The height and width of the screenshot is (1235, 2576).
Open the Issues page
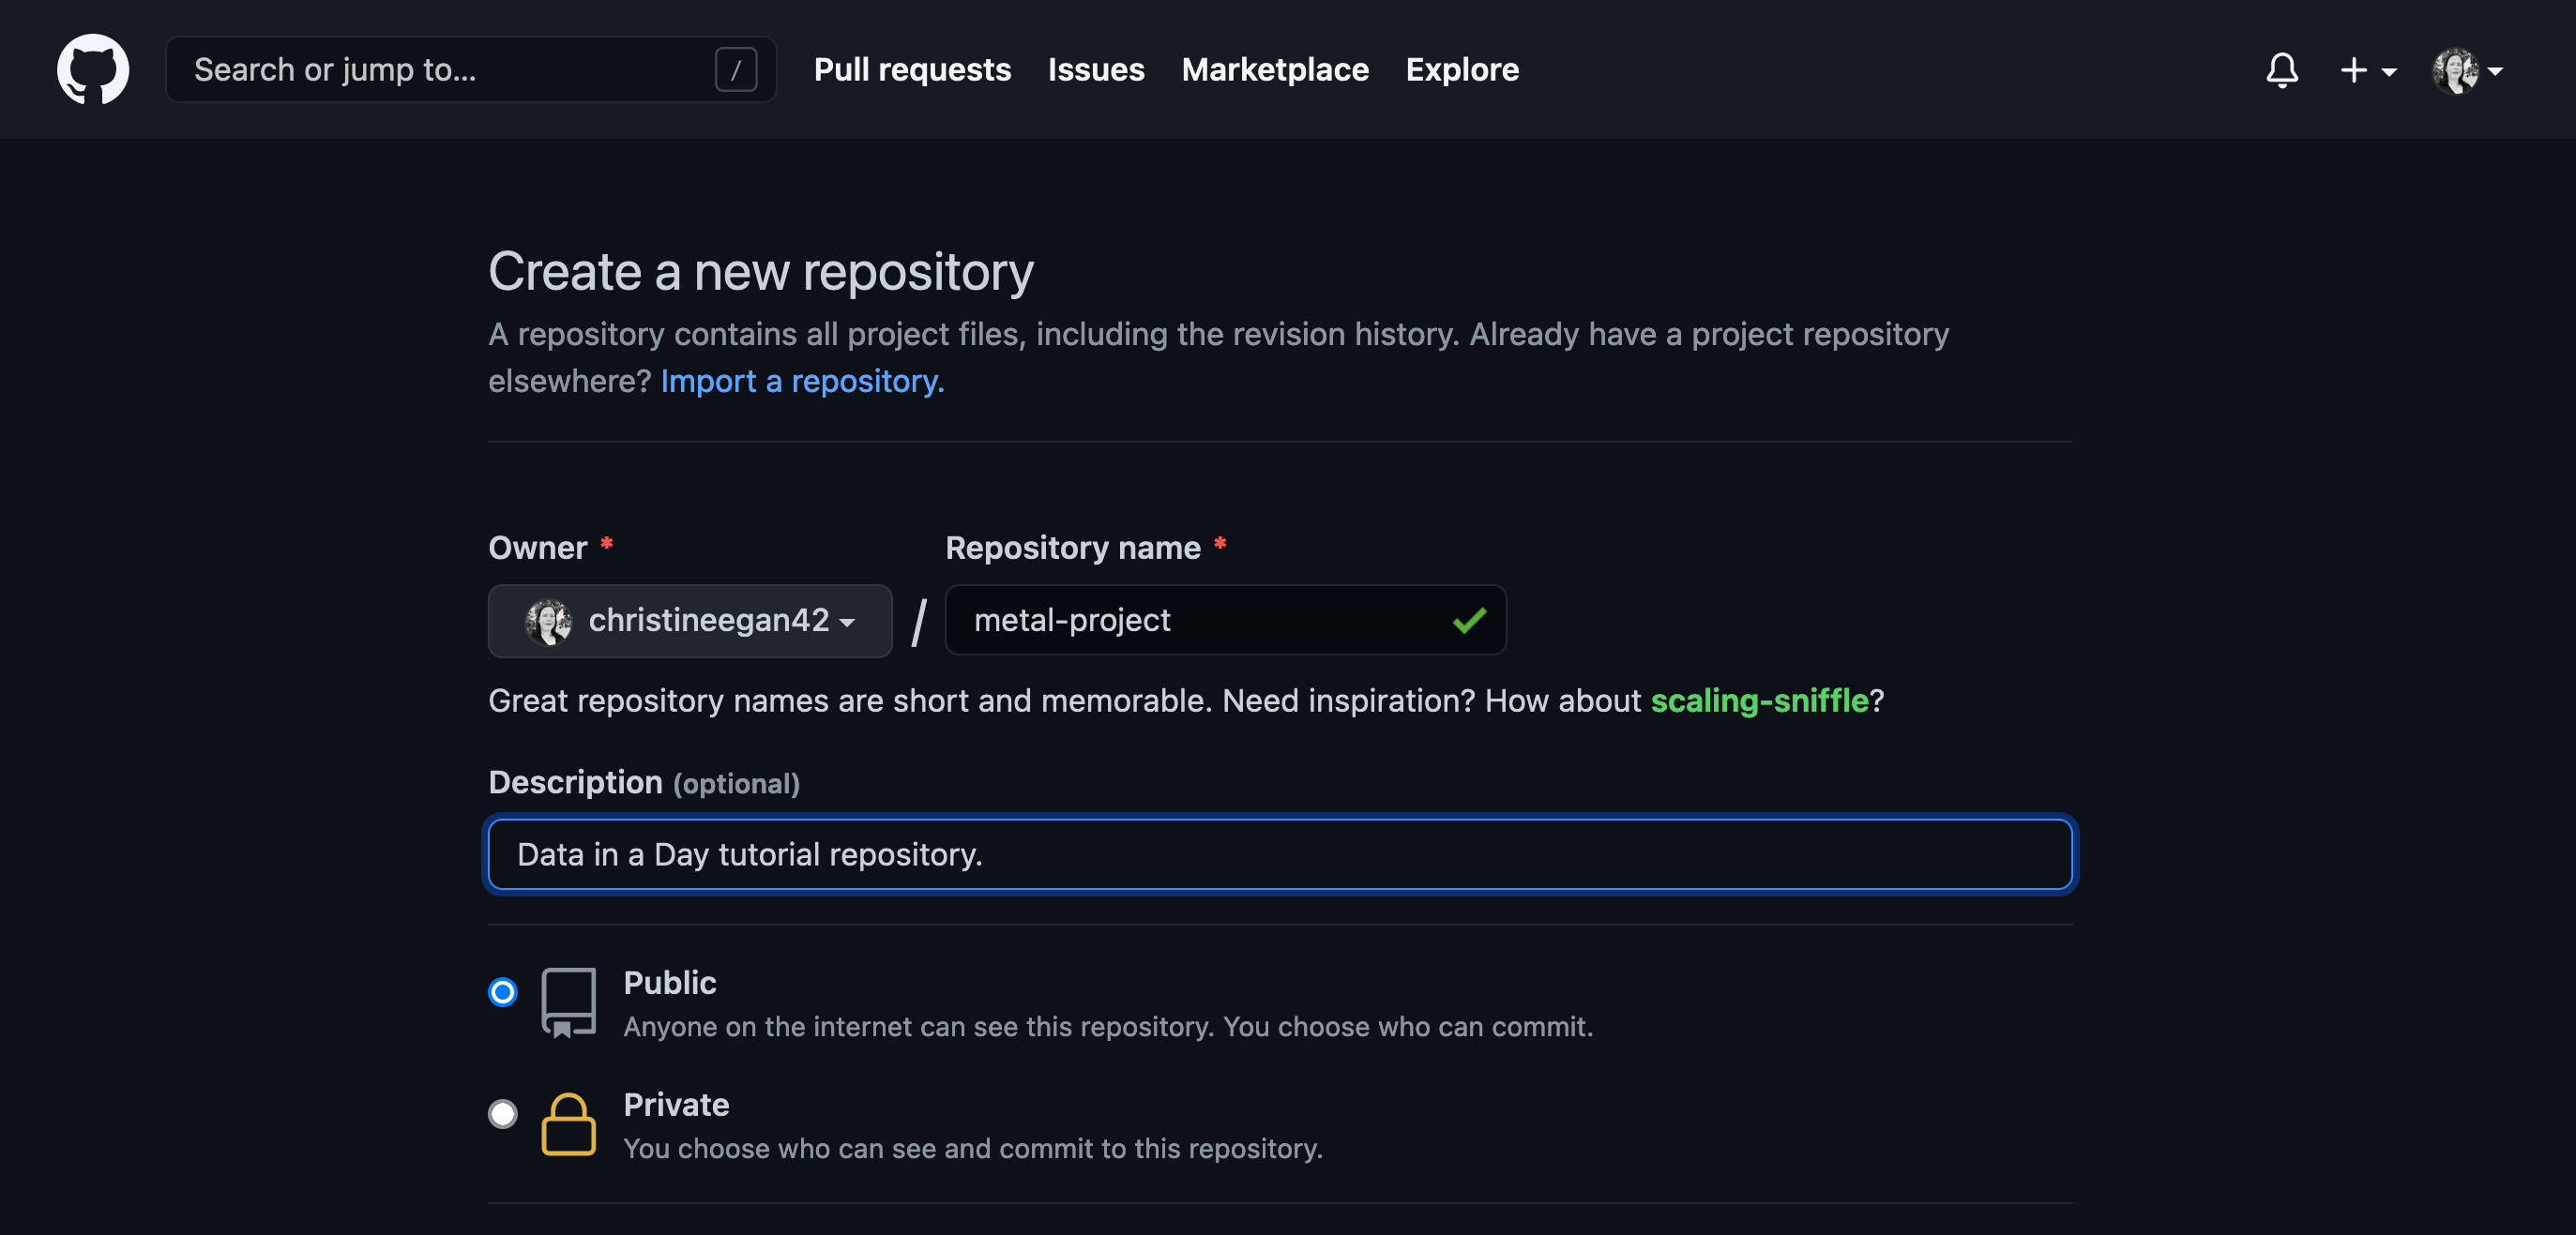(1095, 70)
